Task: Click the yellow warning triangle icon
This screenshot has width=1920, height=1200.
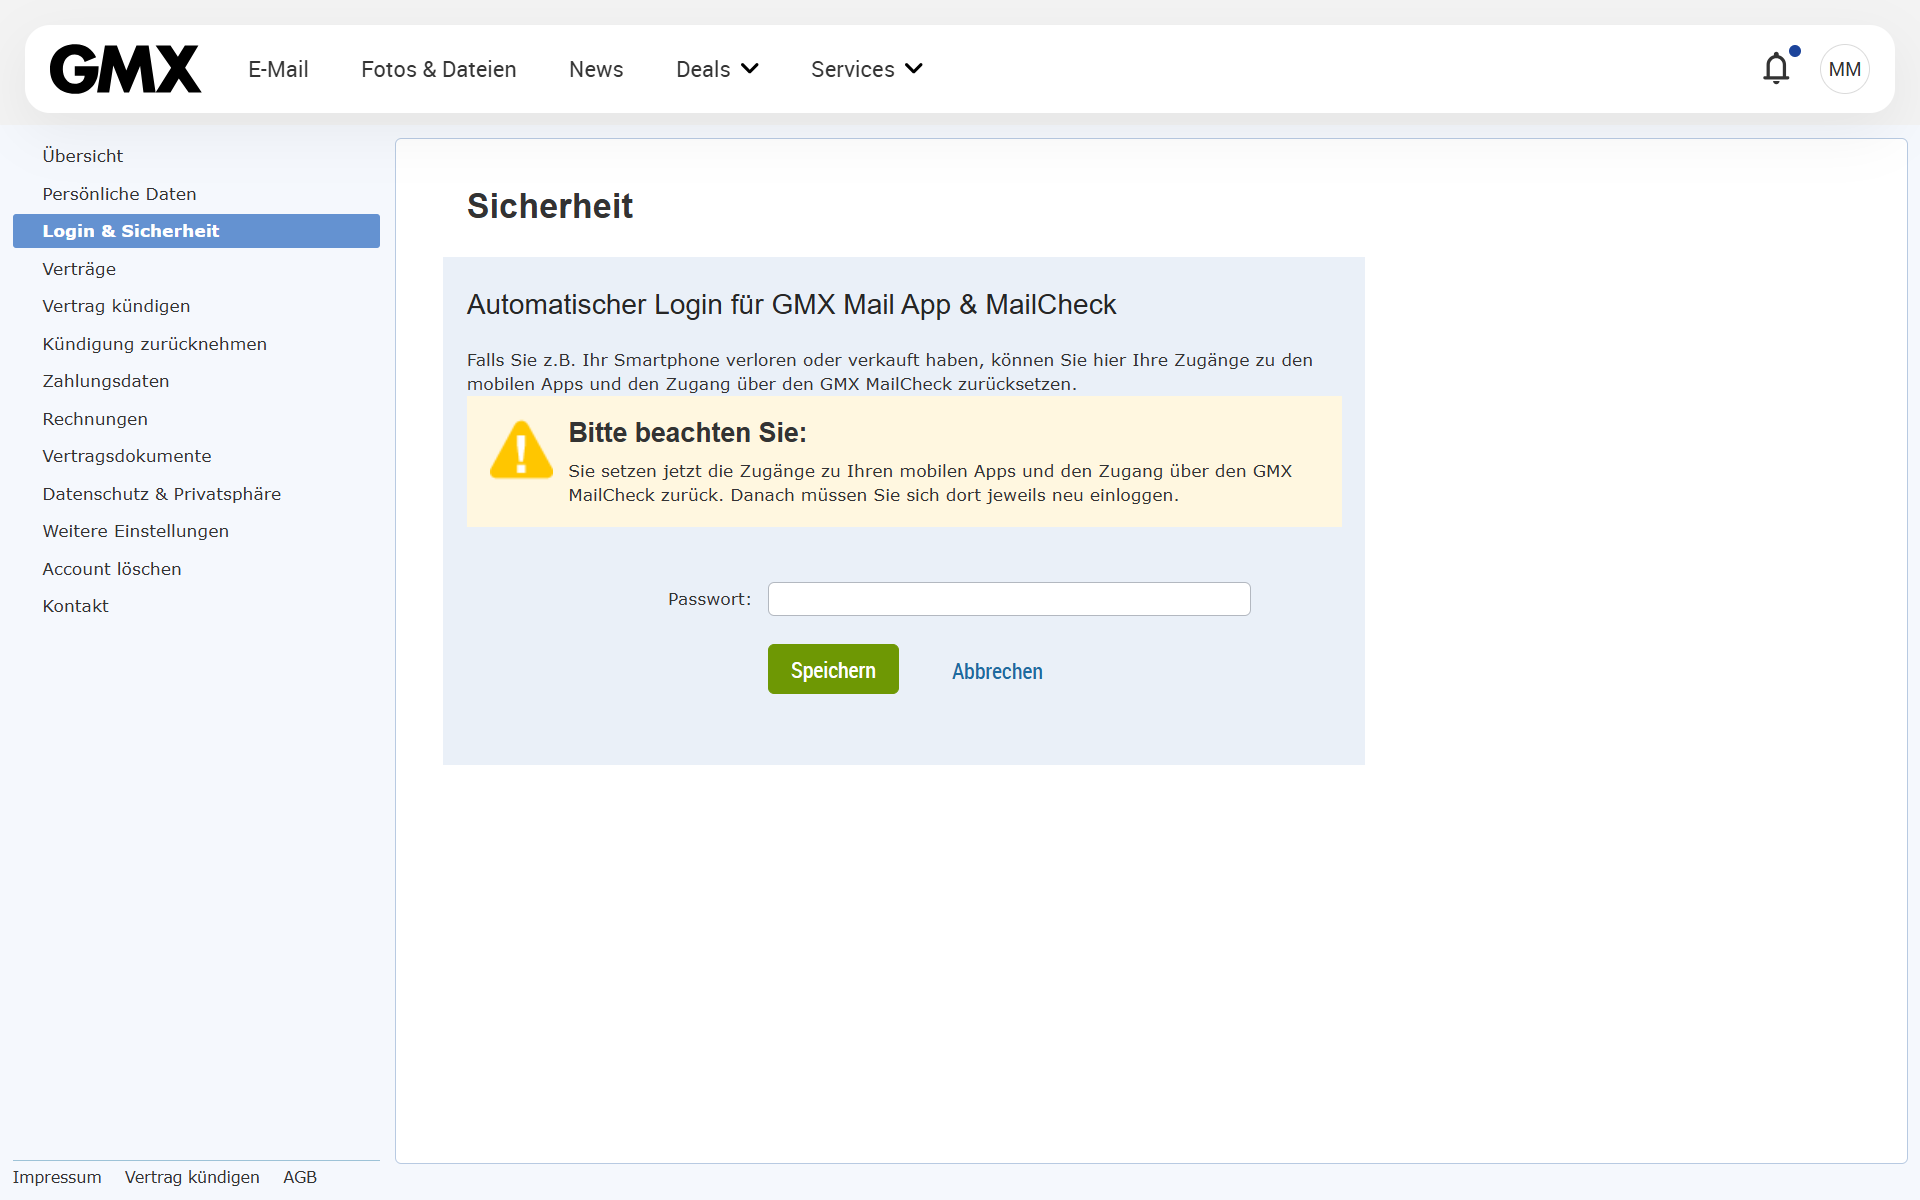Action: click(x=520, y=451)
